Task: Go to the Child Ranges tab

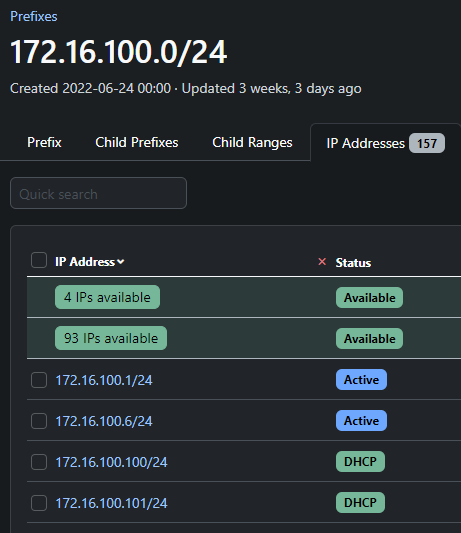Action: (x=252, y=142)
